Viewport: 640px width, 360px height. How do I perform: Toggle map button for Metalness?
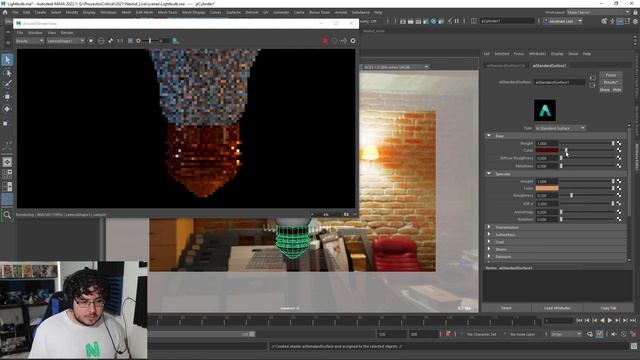point(619,166)
